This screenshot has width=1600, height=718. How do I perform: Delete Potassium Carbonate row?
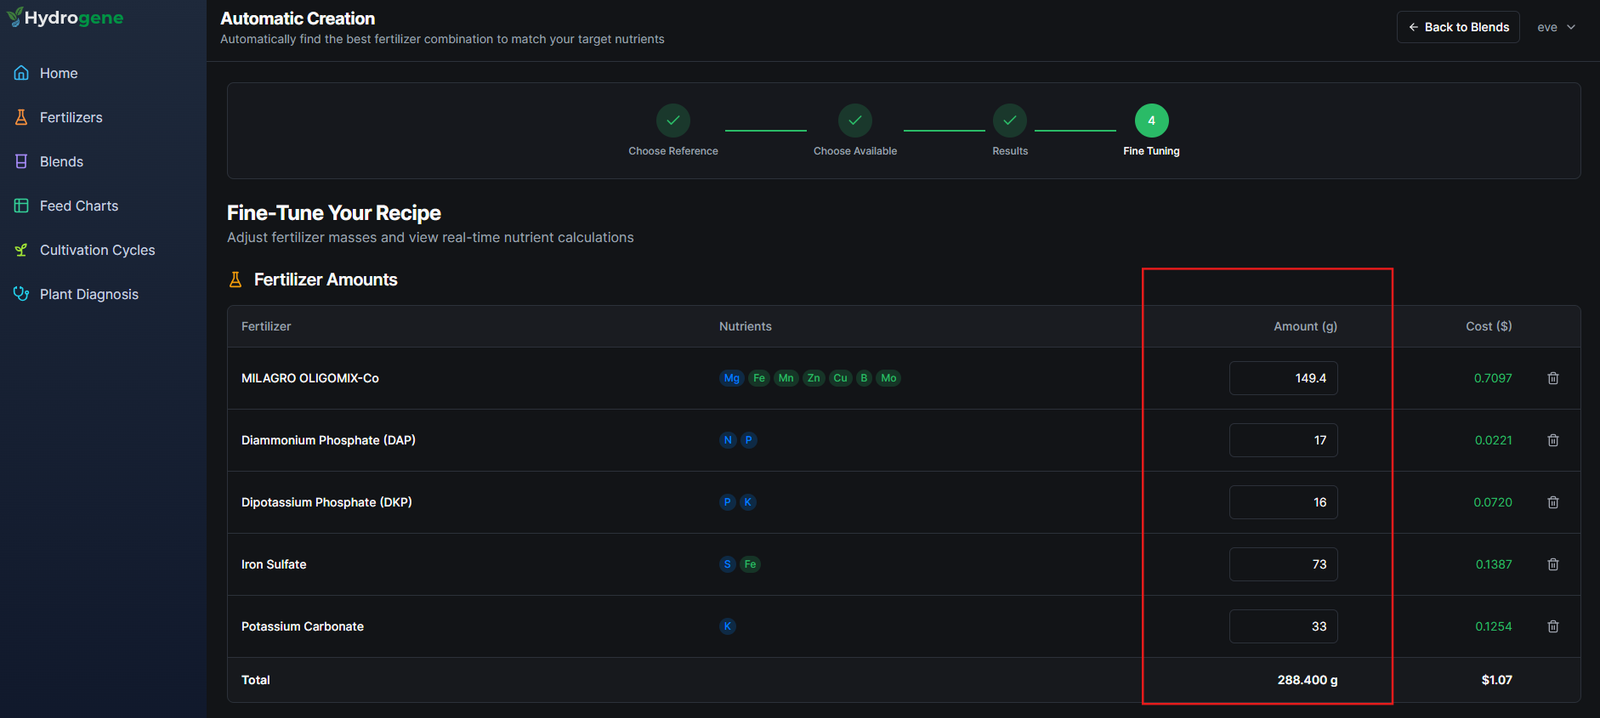(x=1553, y=626)
